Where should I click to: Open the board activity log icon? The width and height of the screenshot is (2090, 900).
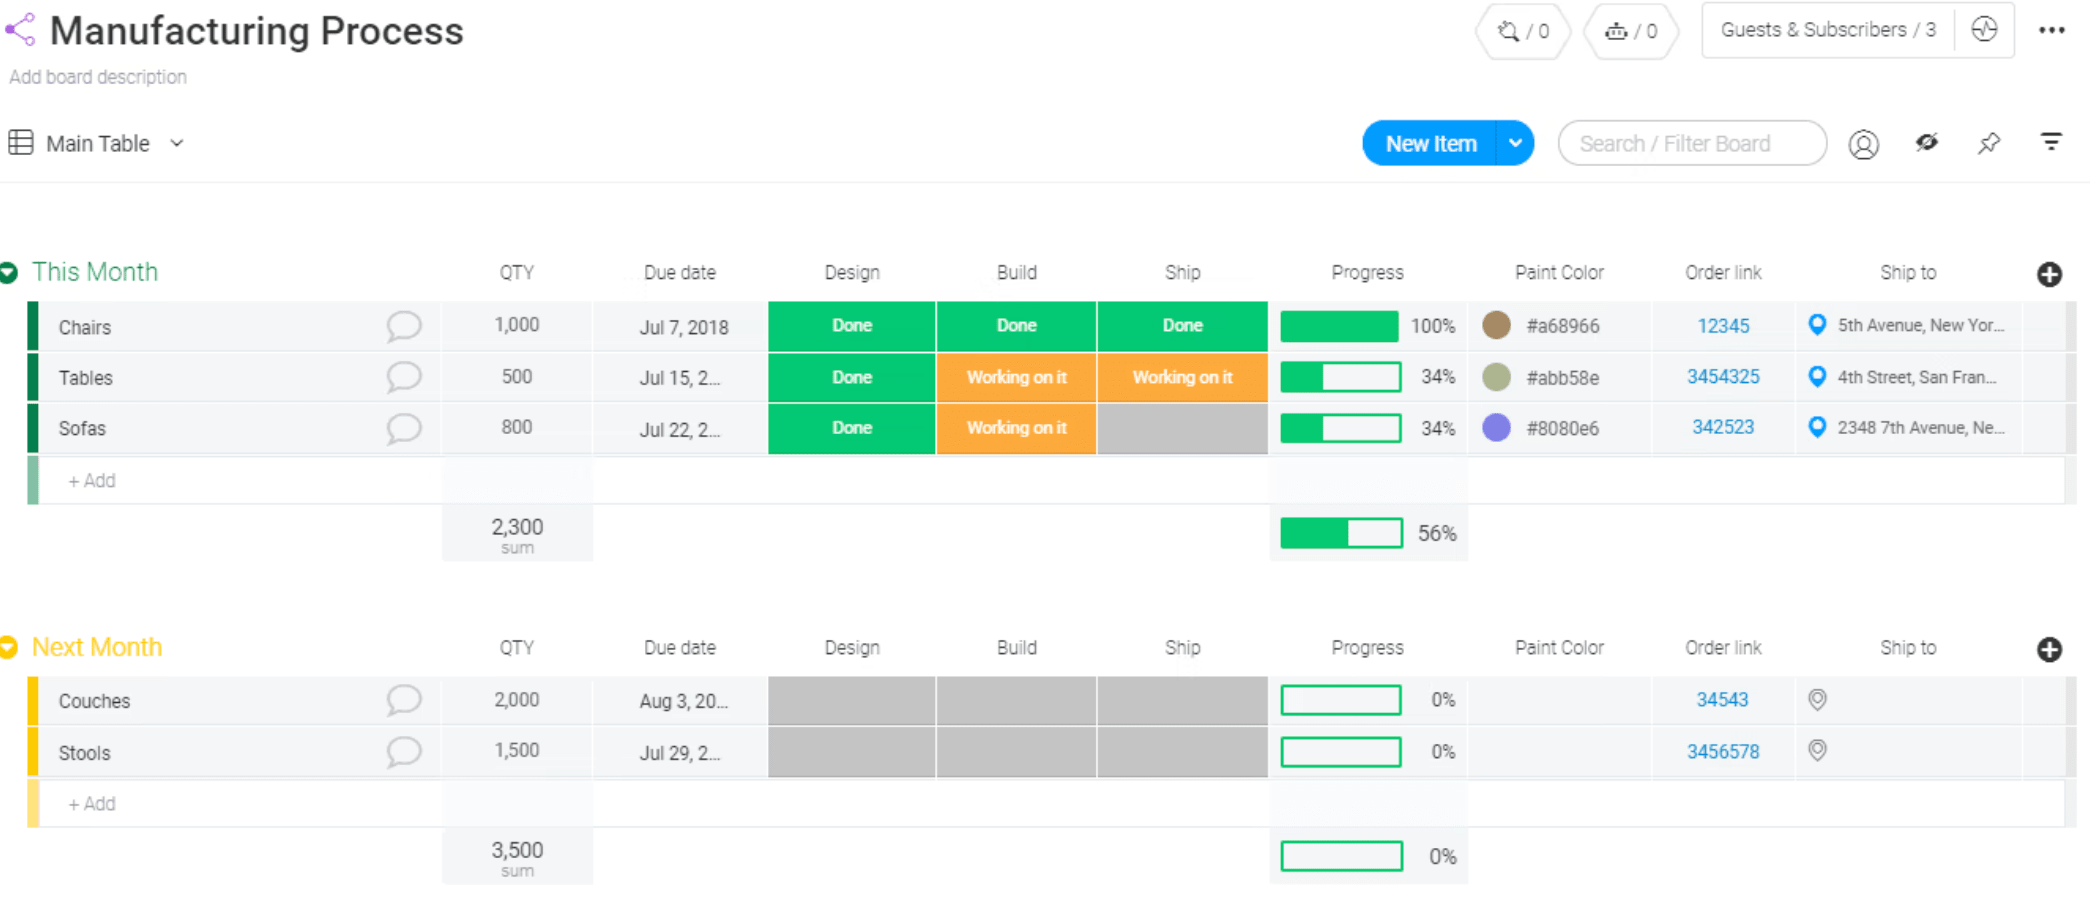coord(1984,30)
